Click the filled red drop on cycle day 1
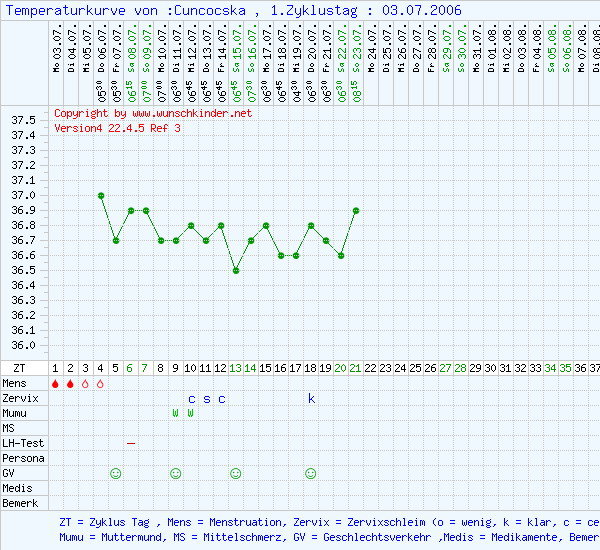 point(56,383)
